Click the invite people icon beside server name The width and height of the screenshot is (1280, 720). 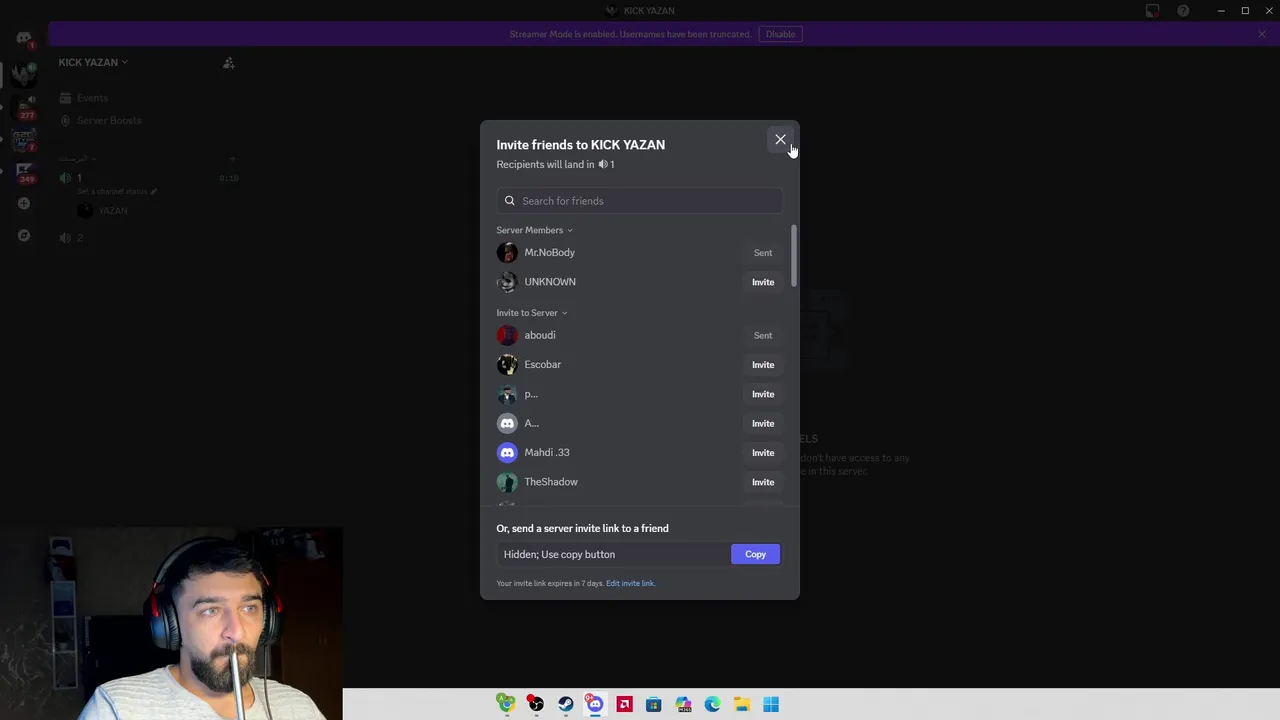coord(229,63)
